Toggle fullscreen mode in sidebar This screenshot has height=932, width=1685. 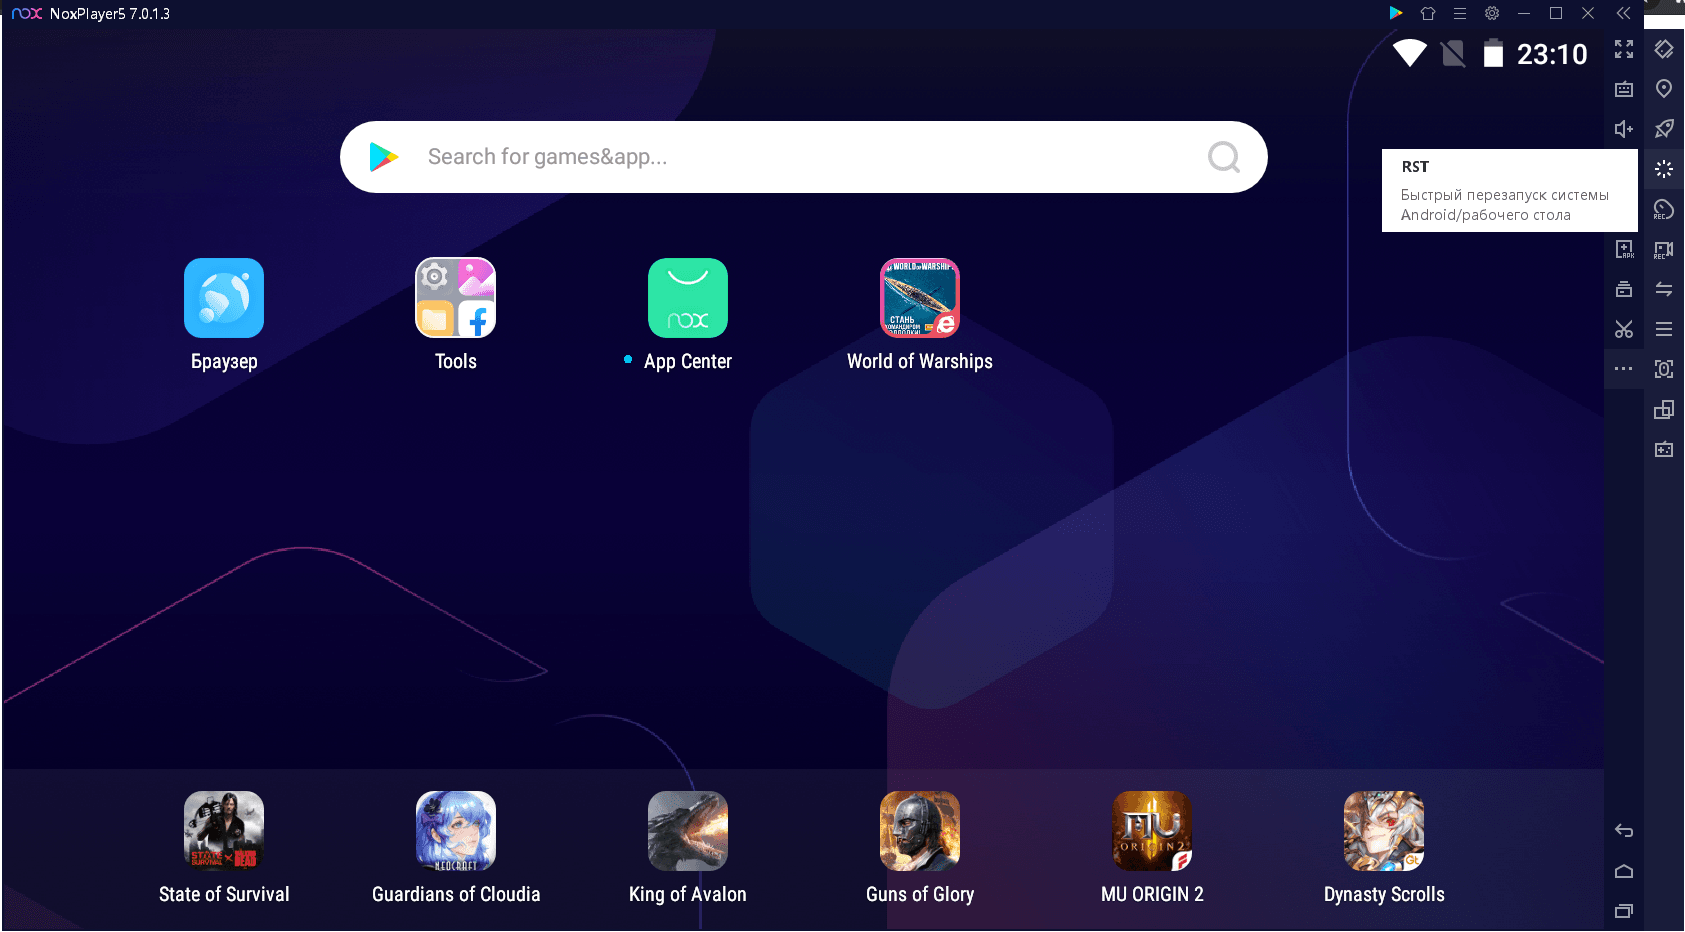pyautogui.click(x=1624, y=49)
